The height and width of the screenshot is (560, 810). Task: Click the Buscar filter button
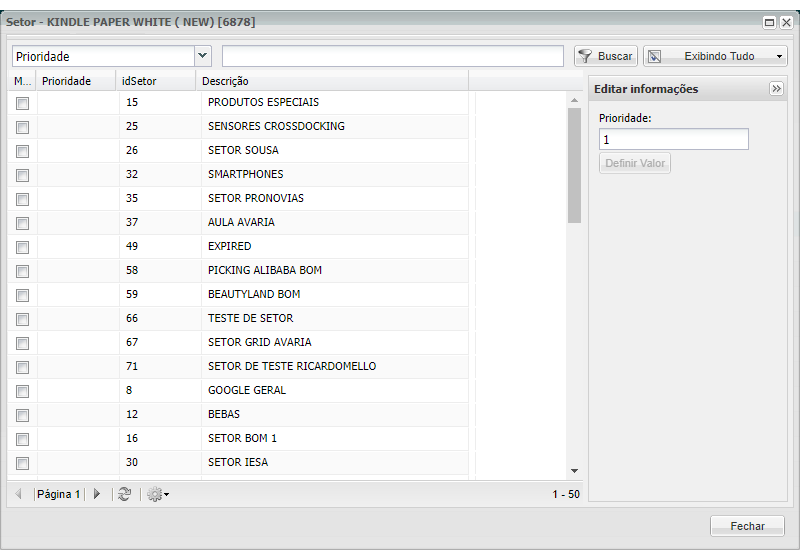point(606,56)
